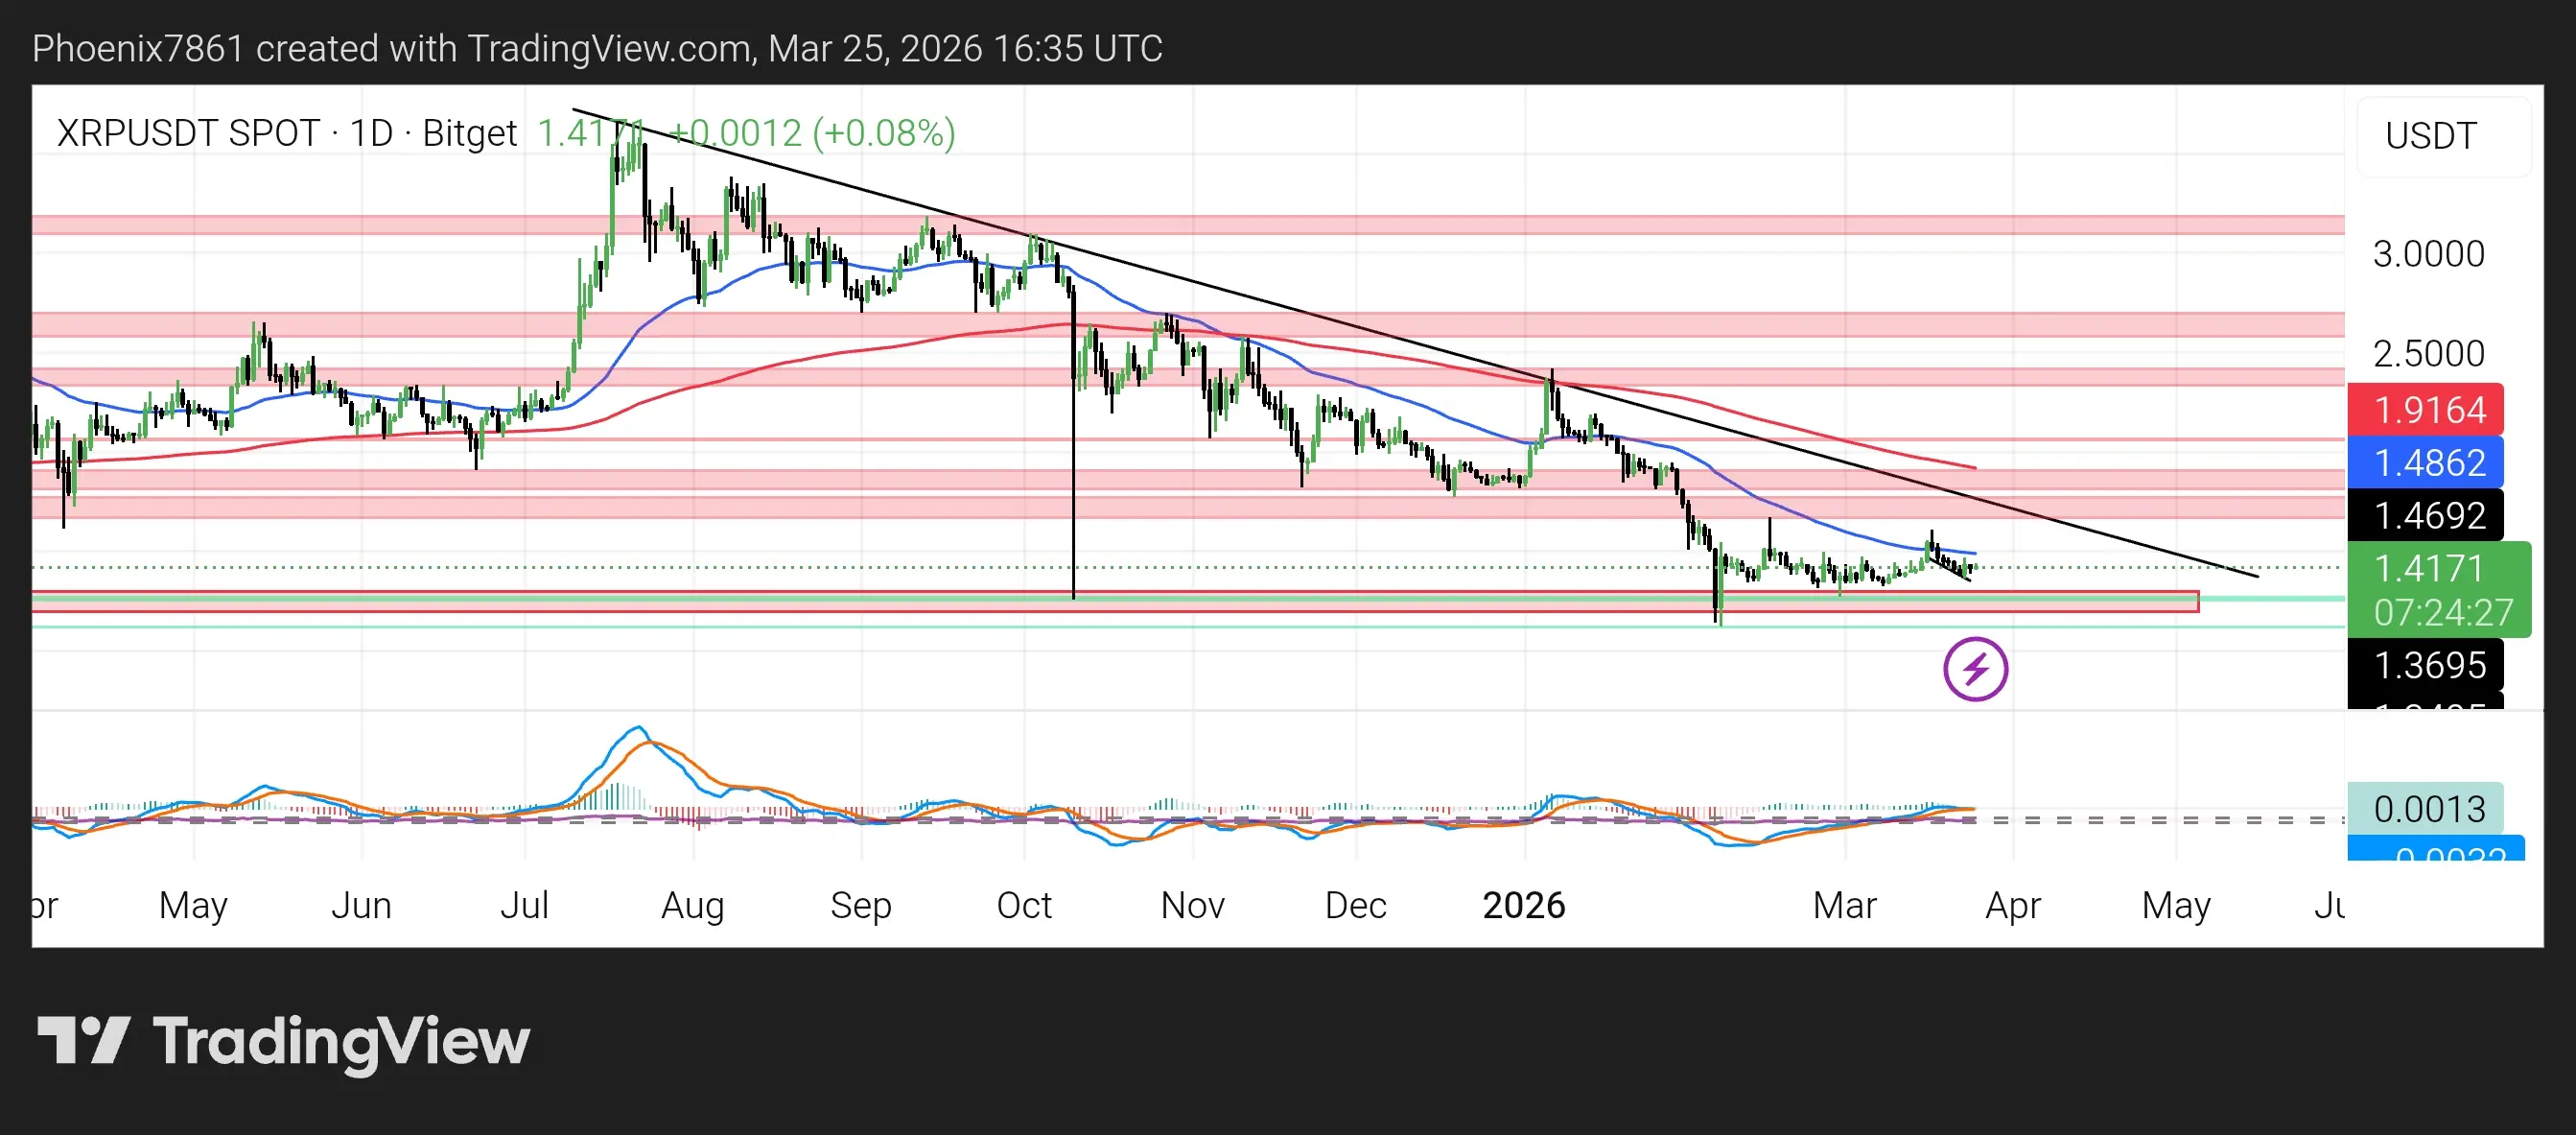Viewport: 2576px width, 1135px height.
Task: Click green current price 1.4171 label
Action: 2428,568
